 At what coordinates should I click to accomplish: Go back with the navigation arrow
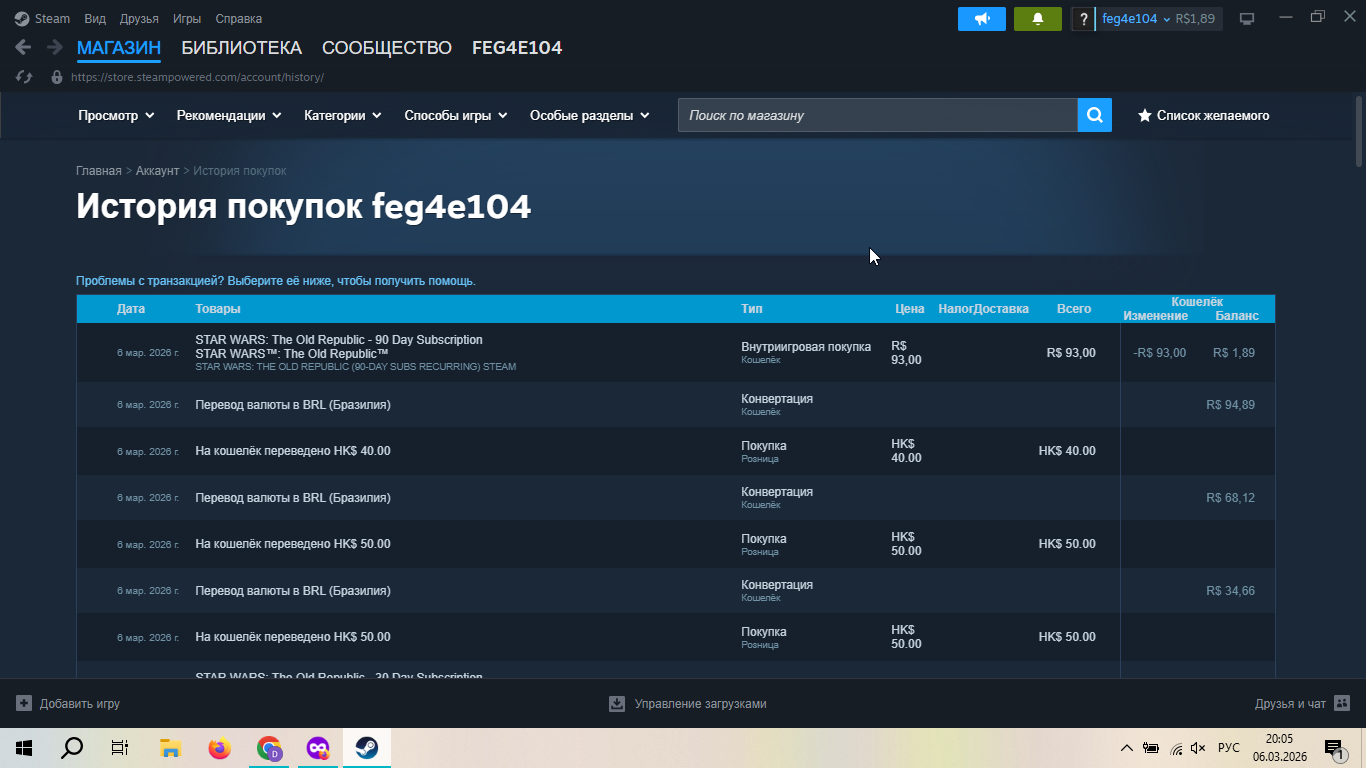coord(23,47)
